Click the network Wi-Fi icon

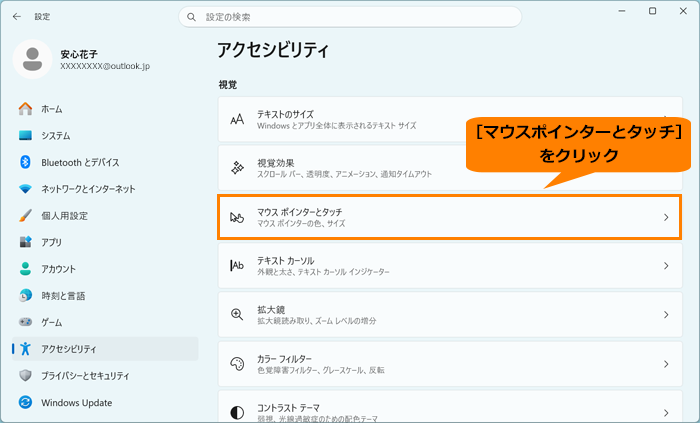click(x=25, y=189)
